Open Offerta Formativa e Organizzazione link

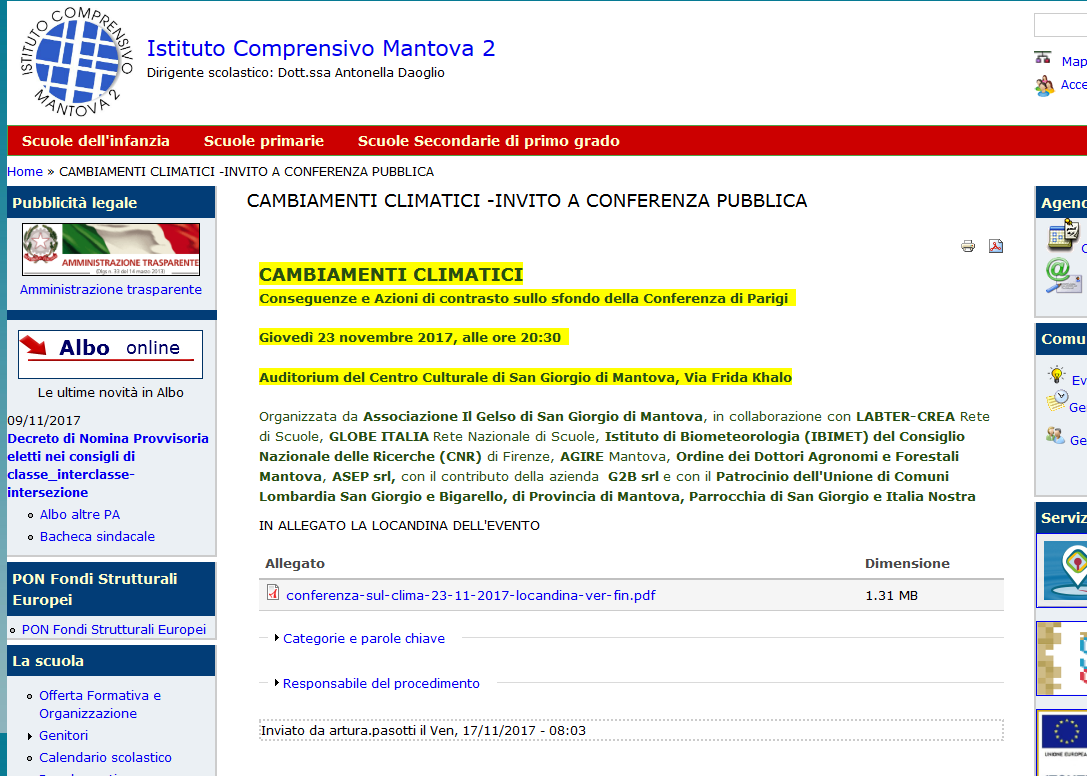tap(100, 704)
